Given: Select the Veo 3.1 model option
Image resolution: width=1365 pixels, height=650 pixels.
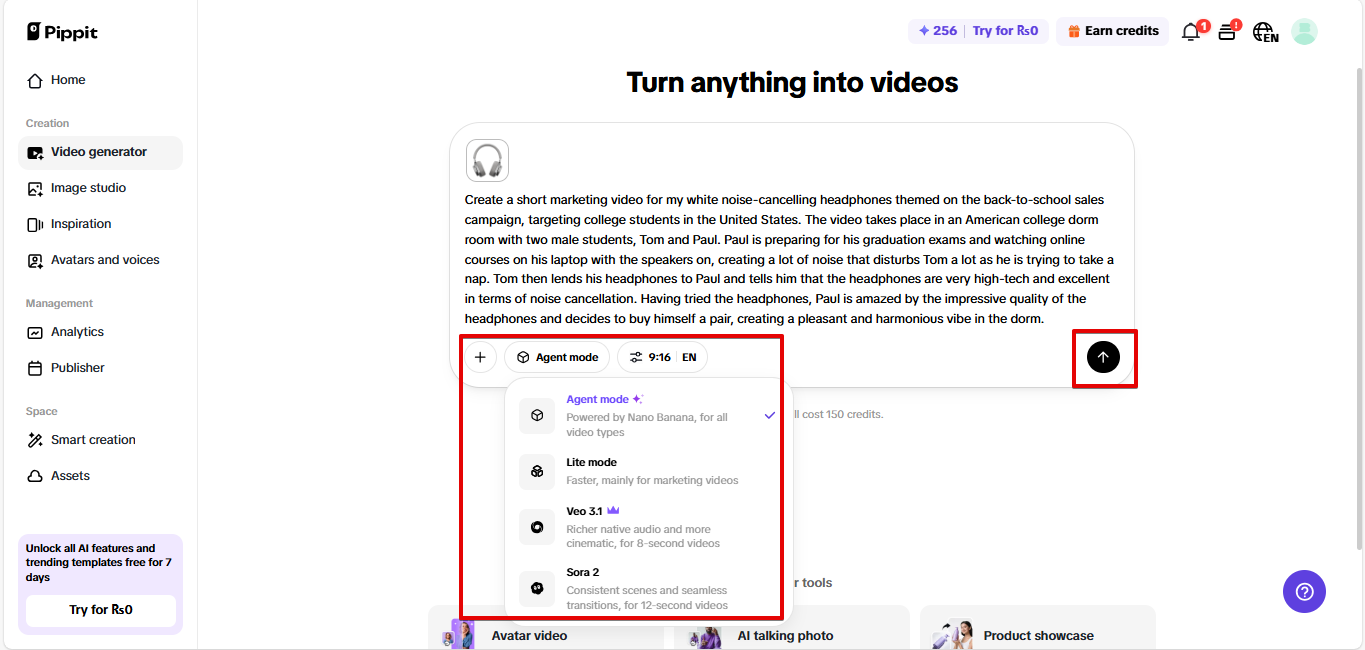Looking at the screenshot, I should (648, 527).
